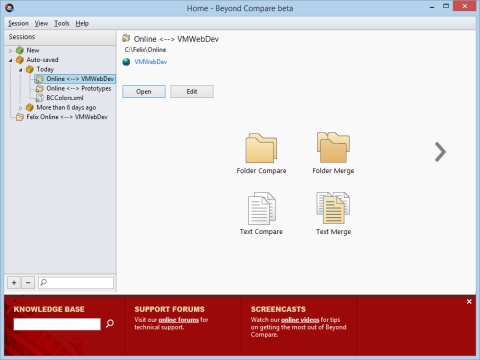Open the Folder Merge session icon
This screenshot has height=360, width=480.
click(x=333, y=147)
